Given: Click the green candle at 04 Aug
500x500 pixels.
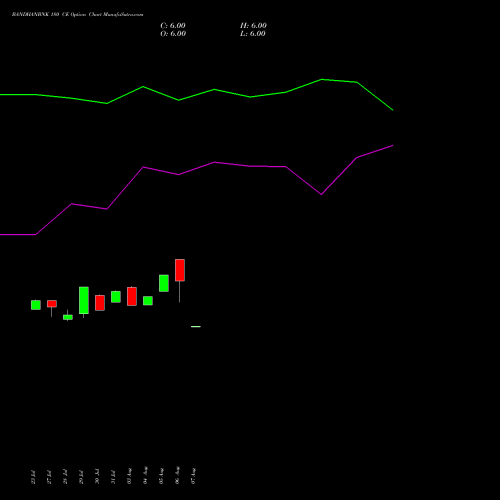Looking at the screenshot, I should tap(148, 301).
